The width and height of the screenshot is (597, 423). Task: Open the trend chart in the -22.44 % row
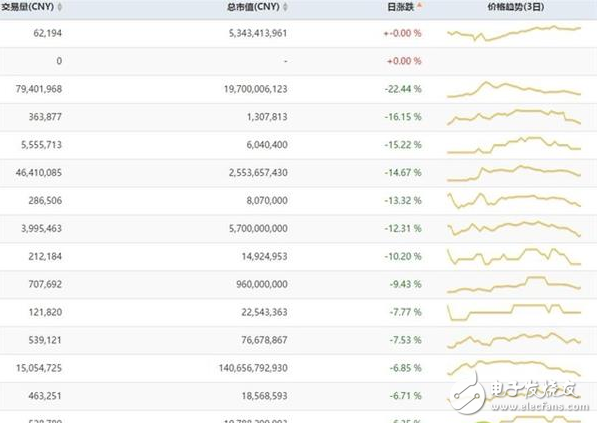(514, 89)
